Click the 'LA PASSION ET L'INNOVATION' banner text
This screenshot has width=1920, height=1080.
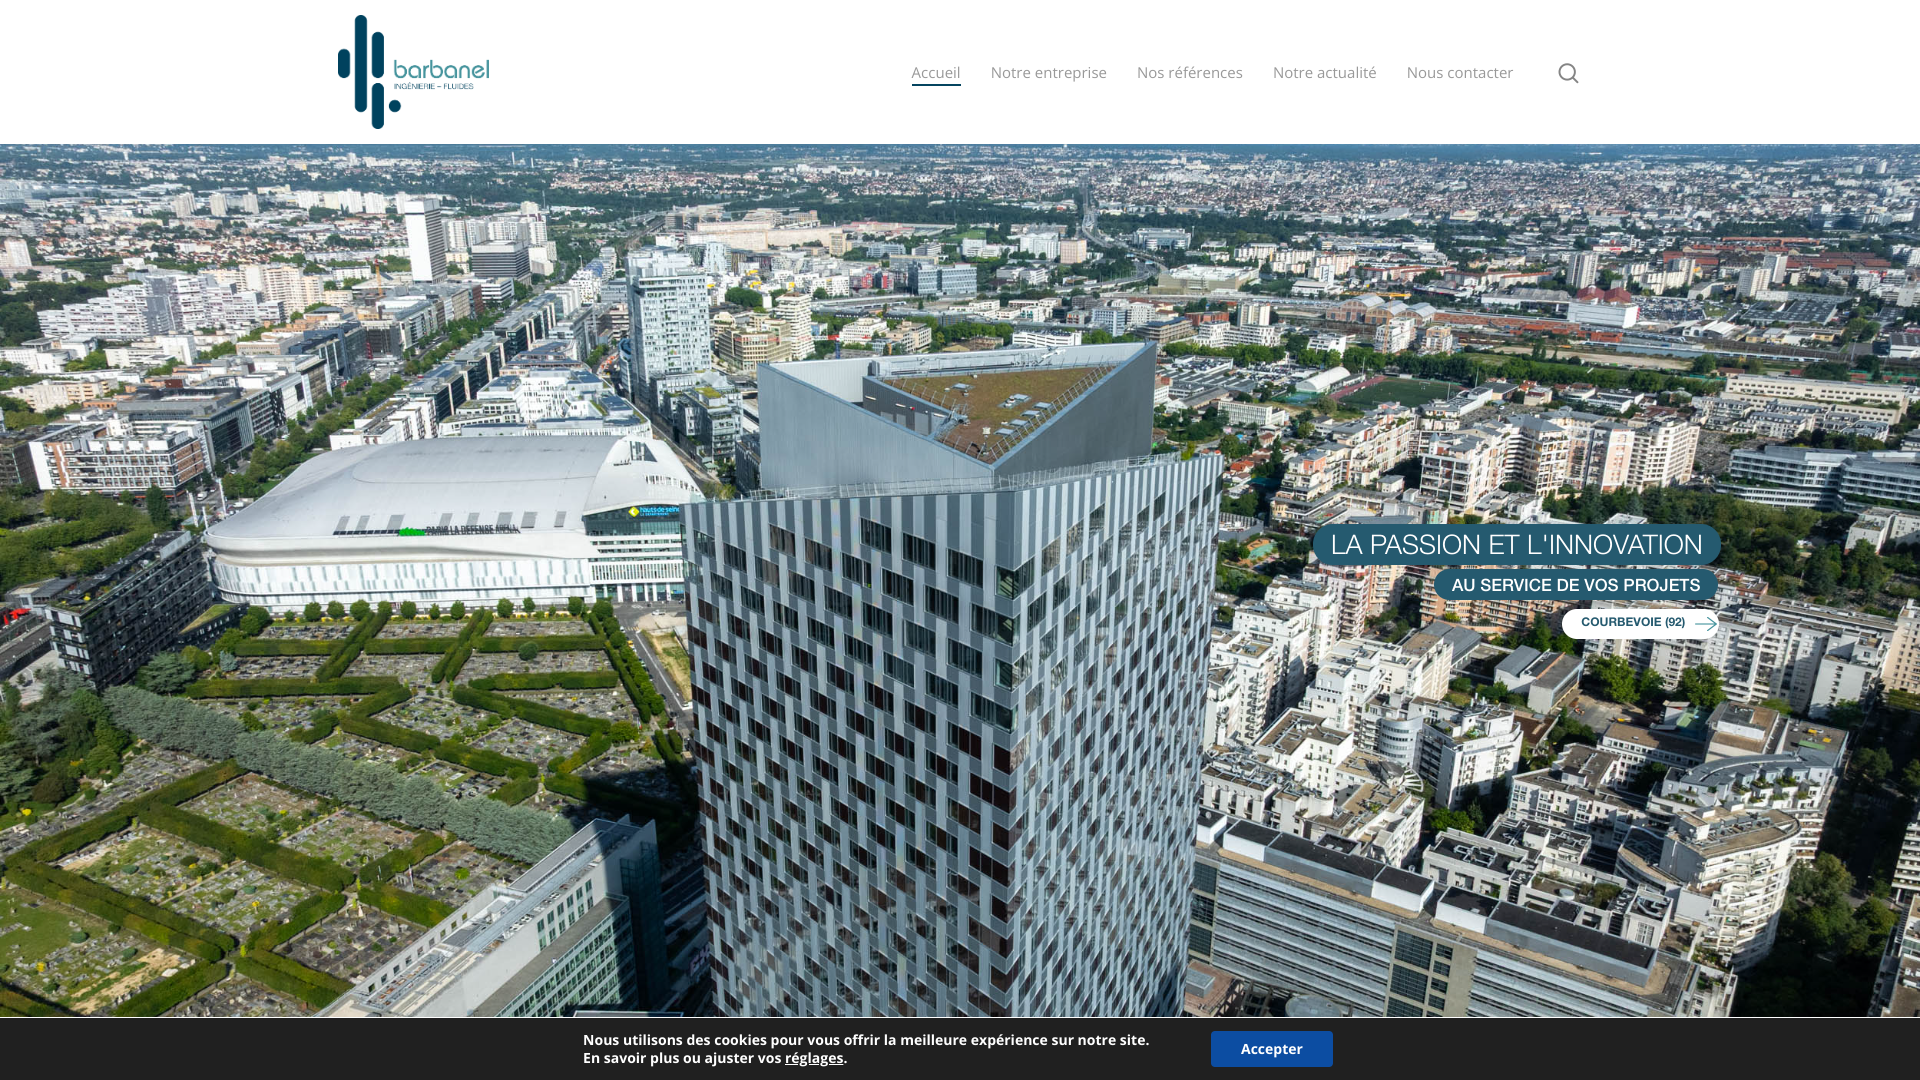pos(1516,545)
